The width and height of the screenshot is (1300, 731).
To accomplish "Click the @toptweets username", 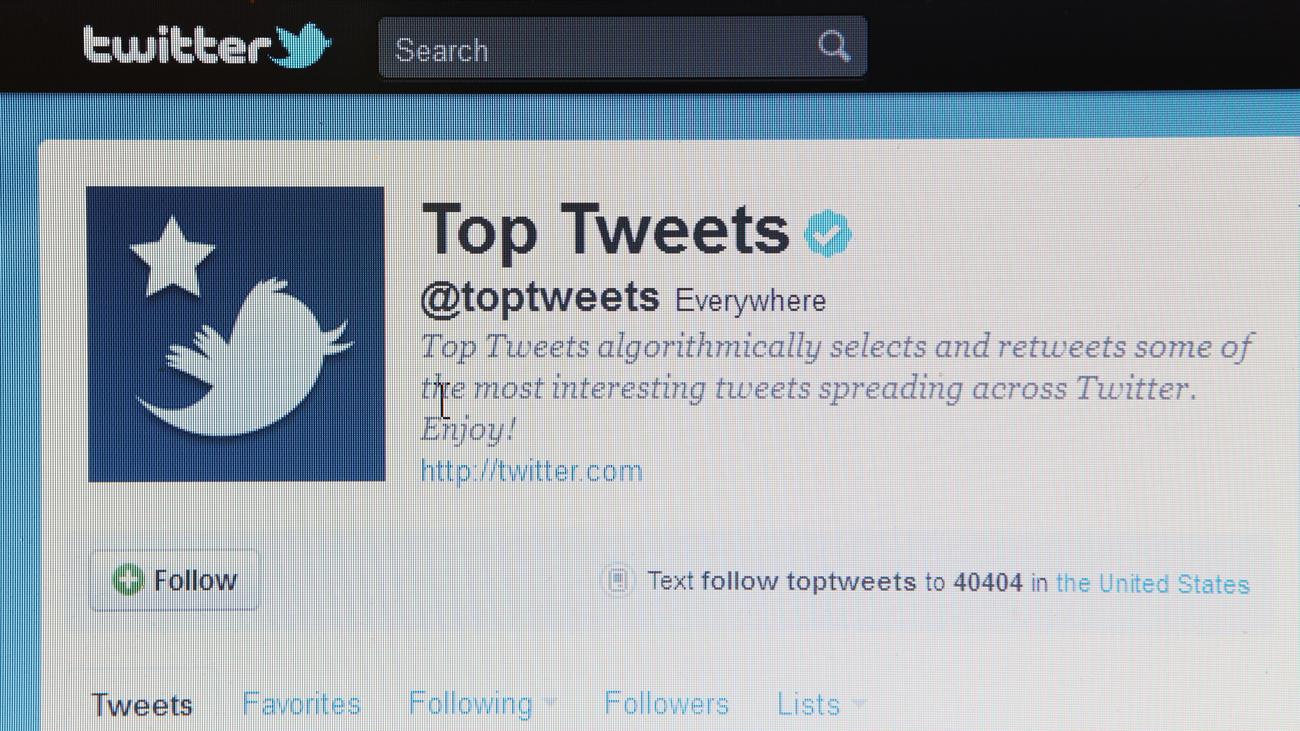I will click(540, 298).
